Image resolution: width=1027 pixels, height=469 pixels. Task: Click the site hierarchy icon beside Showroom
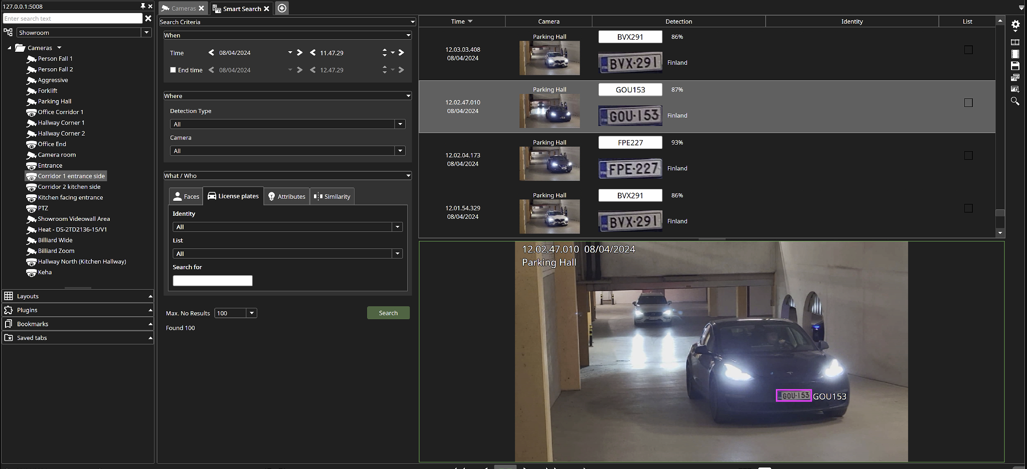coord(8,32)
